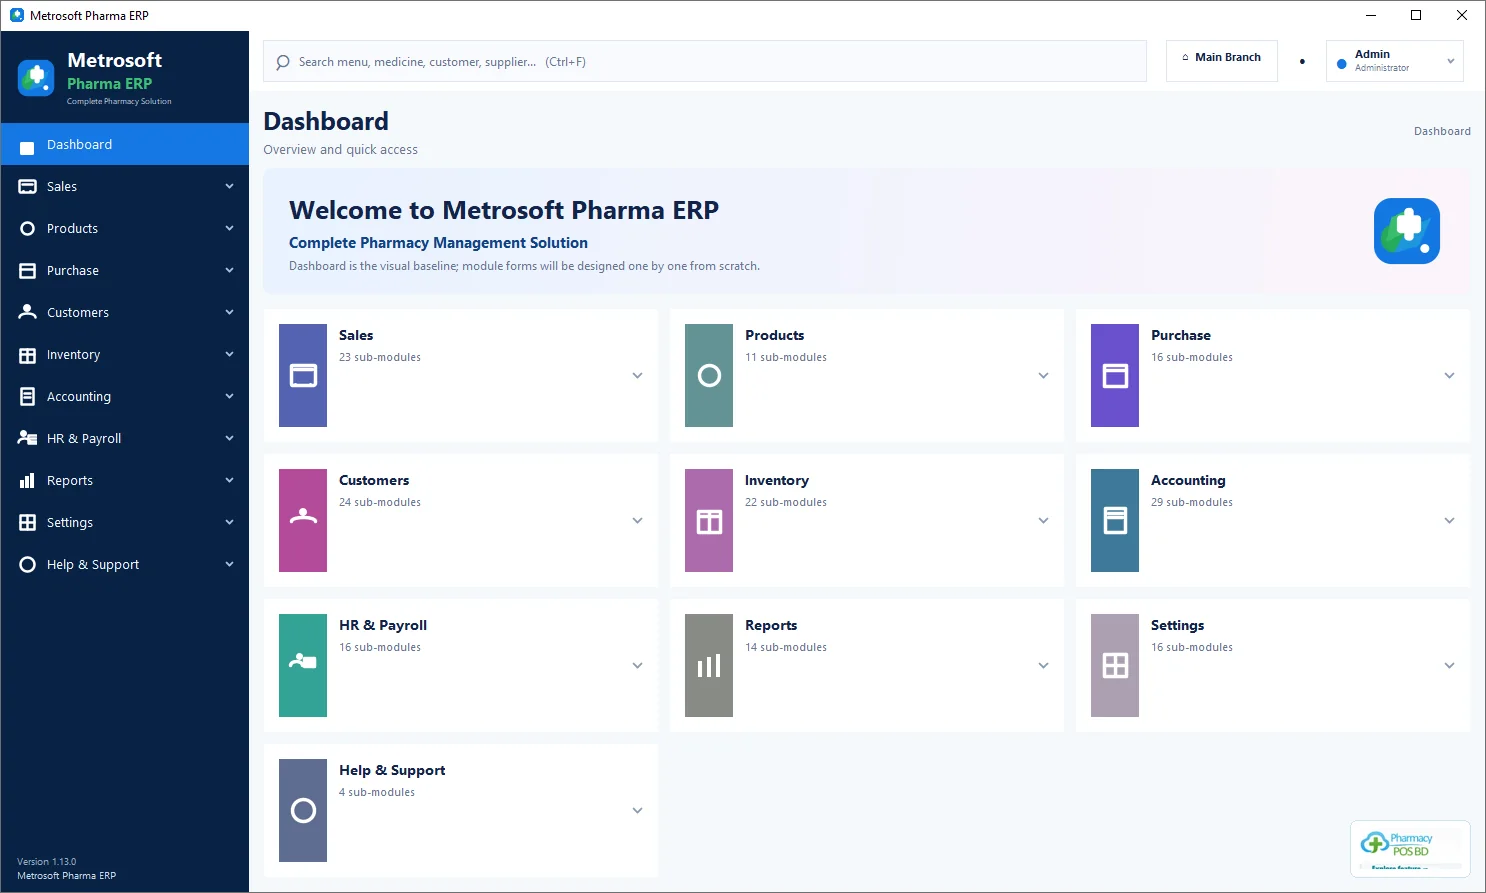Screen dimensions: 1486x893
Task: Click the Pharmacy POS BD logo thumbnail
Action: coord(1410,847)
